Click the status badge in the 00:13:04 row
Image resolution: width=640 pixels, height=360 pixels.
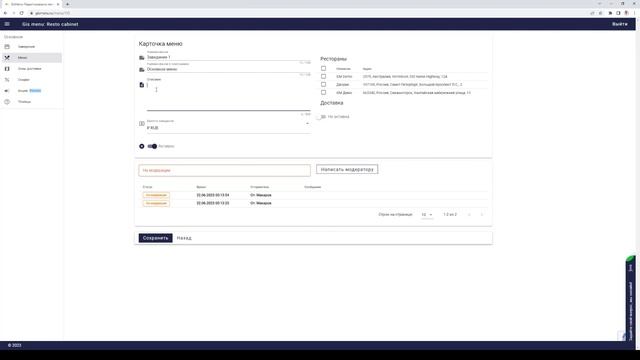[156, 195]
